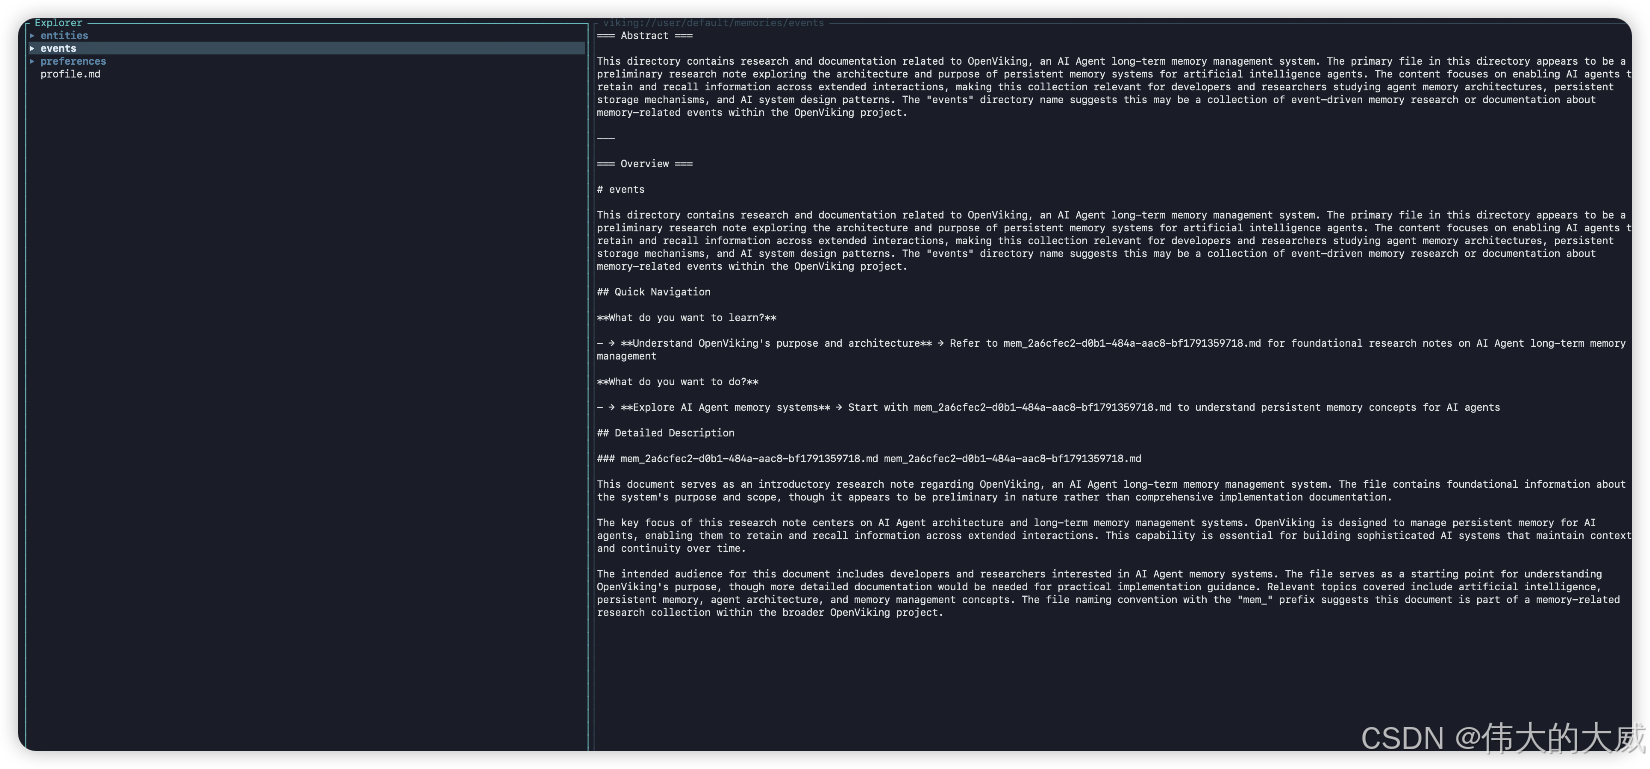Click the '## Quick Navigation' heading
Viewport: 1650px width, 769px height.
(x=654, y=292)
